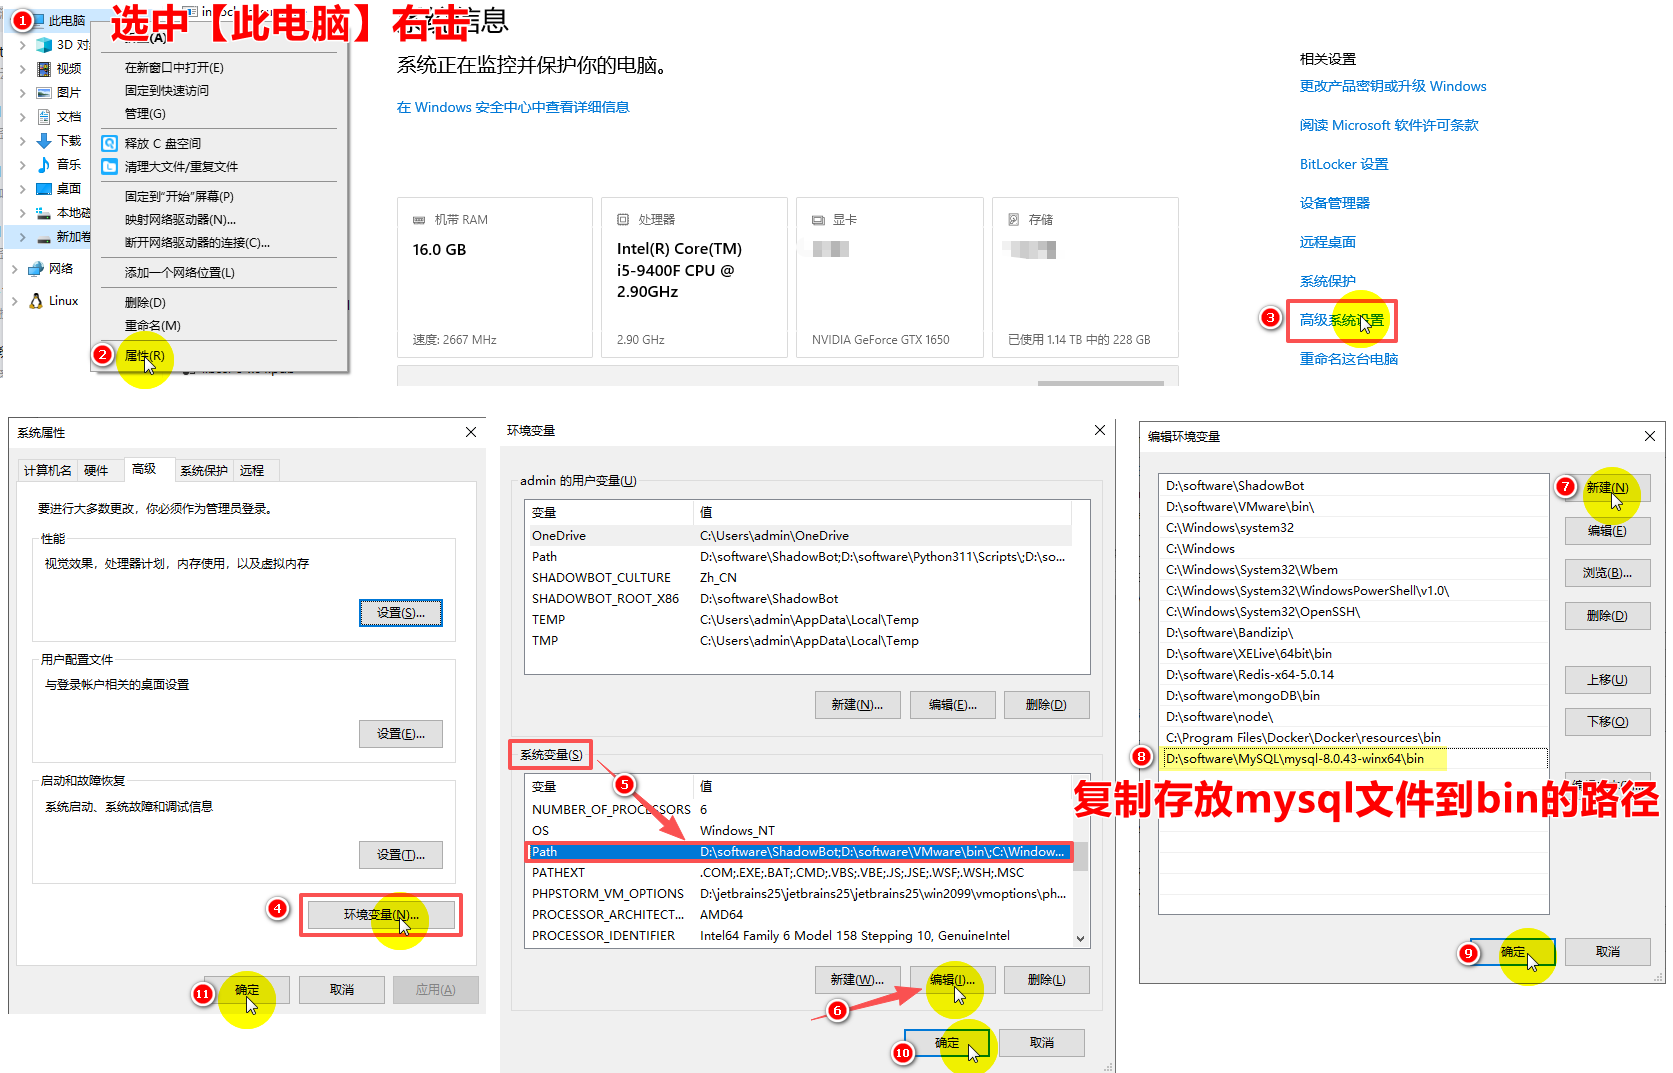The height and width of the screenshot is (1073, 1673).
Task: Select OneDrive row in user variables
Action: click(799, 536)
